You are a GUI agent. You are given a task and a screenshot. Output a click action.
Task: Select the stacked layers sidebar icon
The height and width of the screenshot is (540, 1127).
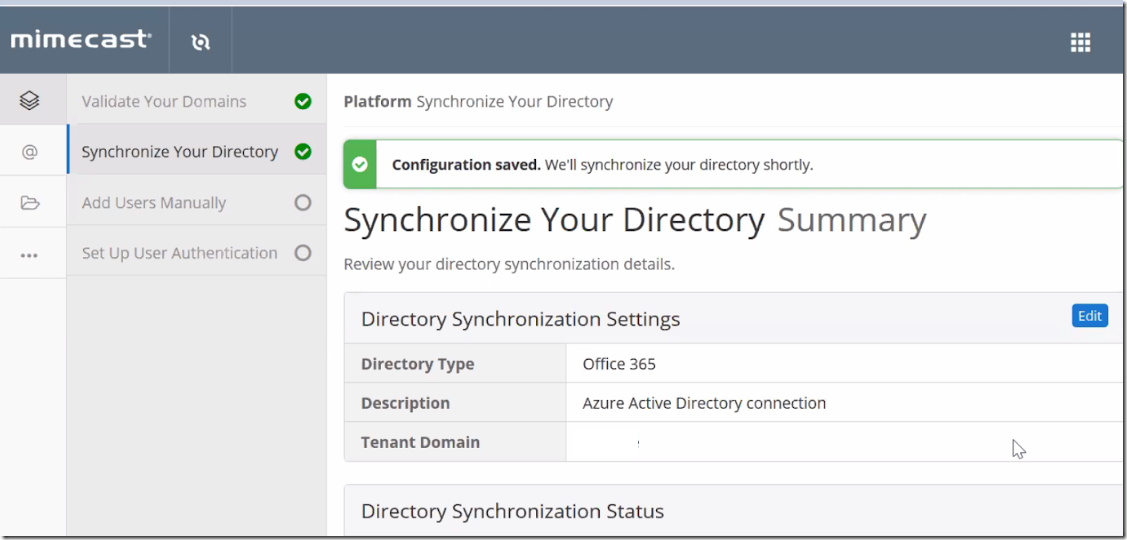coord(29,101)
